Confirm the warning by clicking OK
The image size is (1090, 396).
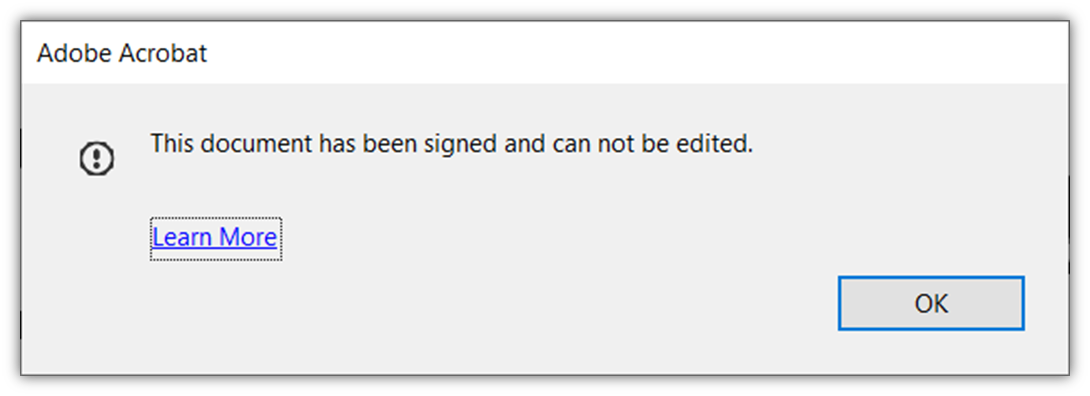(x=931, y=304)
